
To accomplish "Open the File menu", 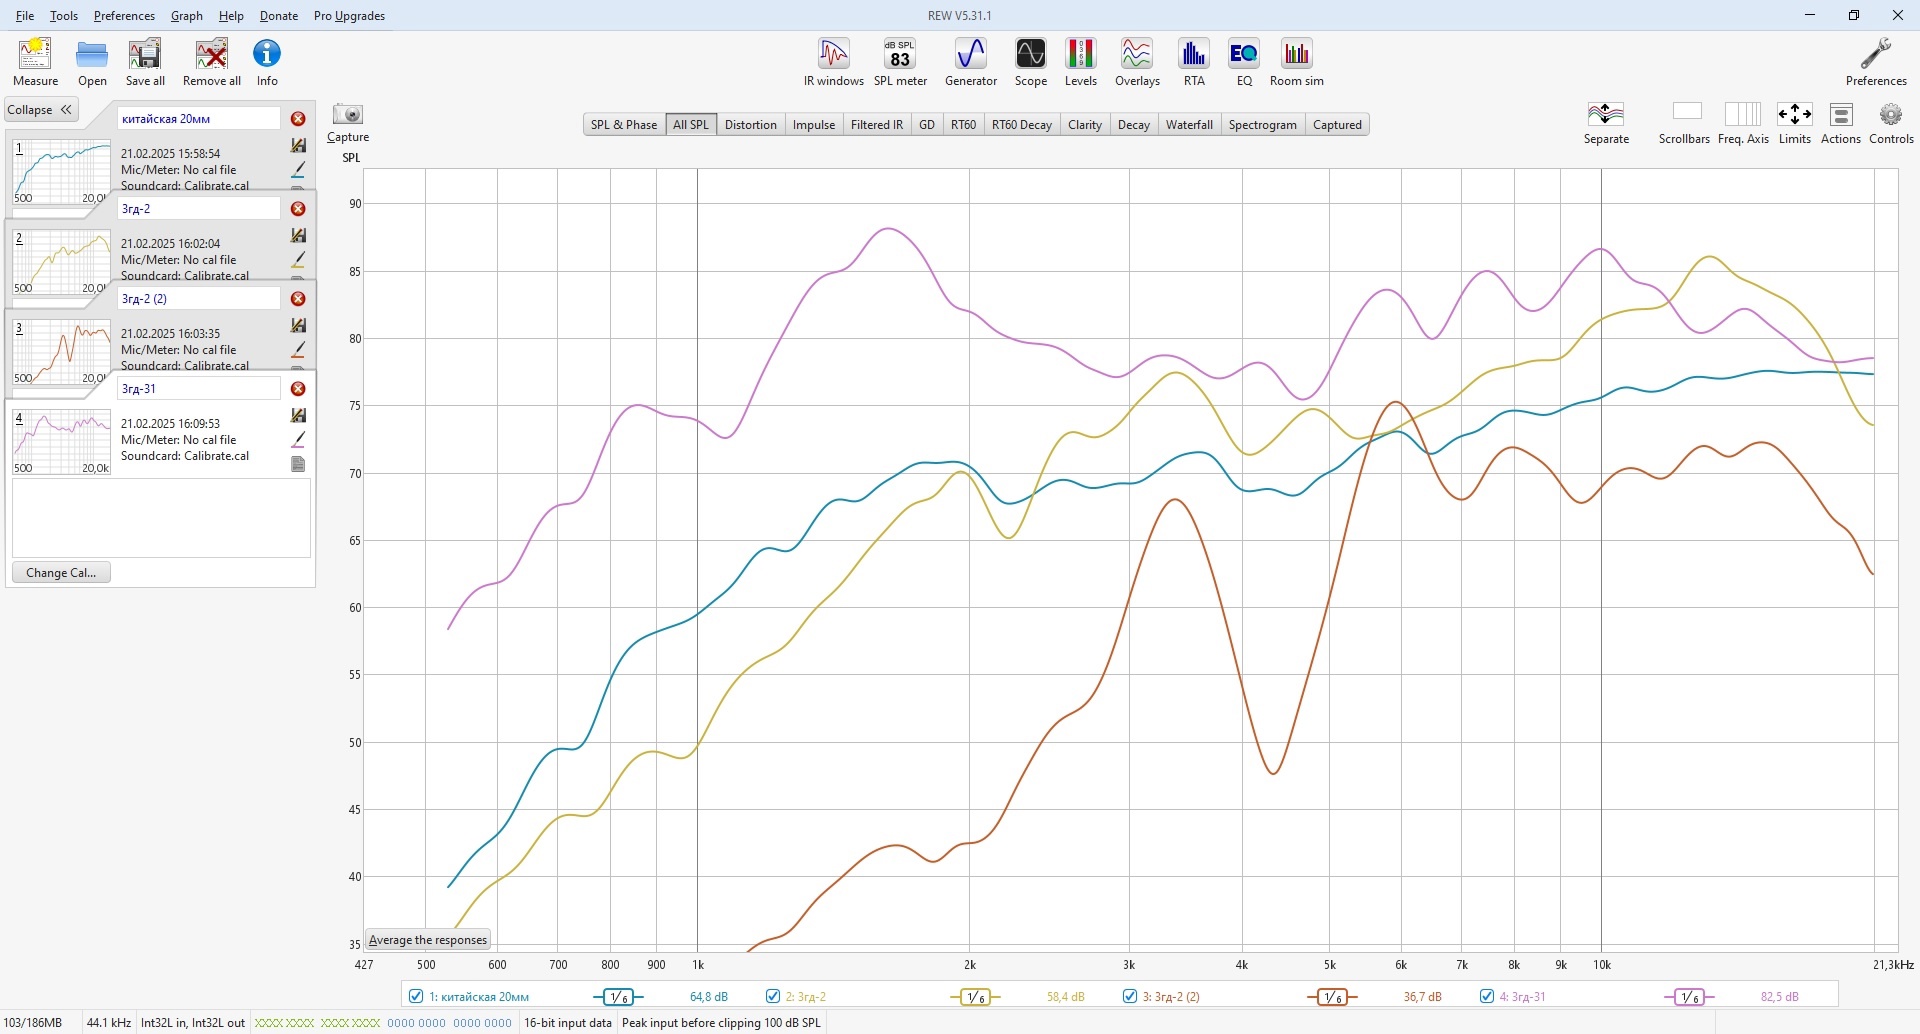I will 25,16.
